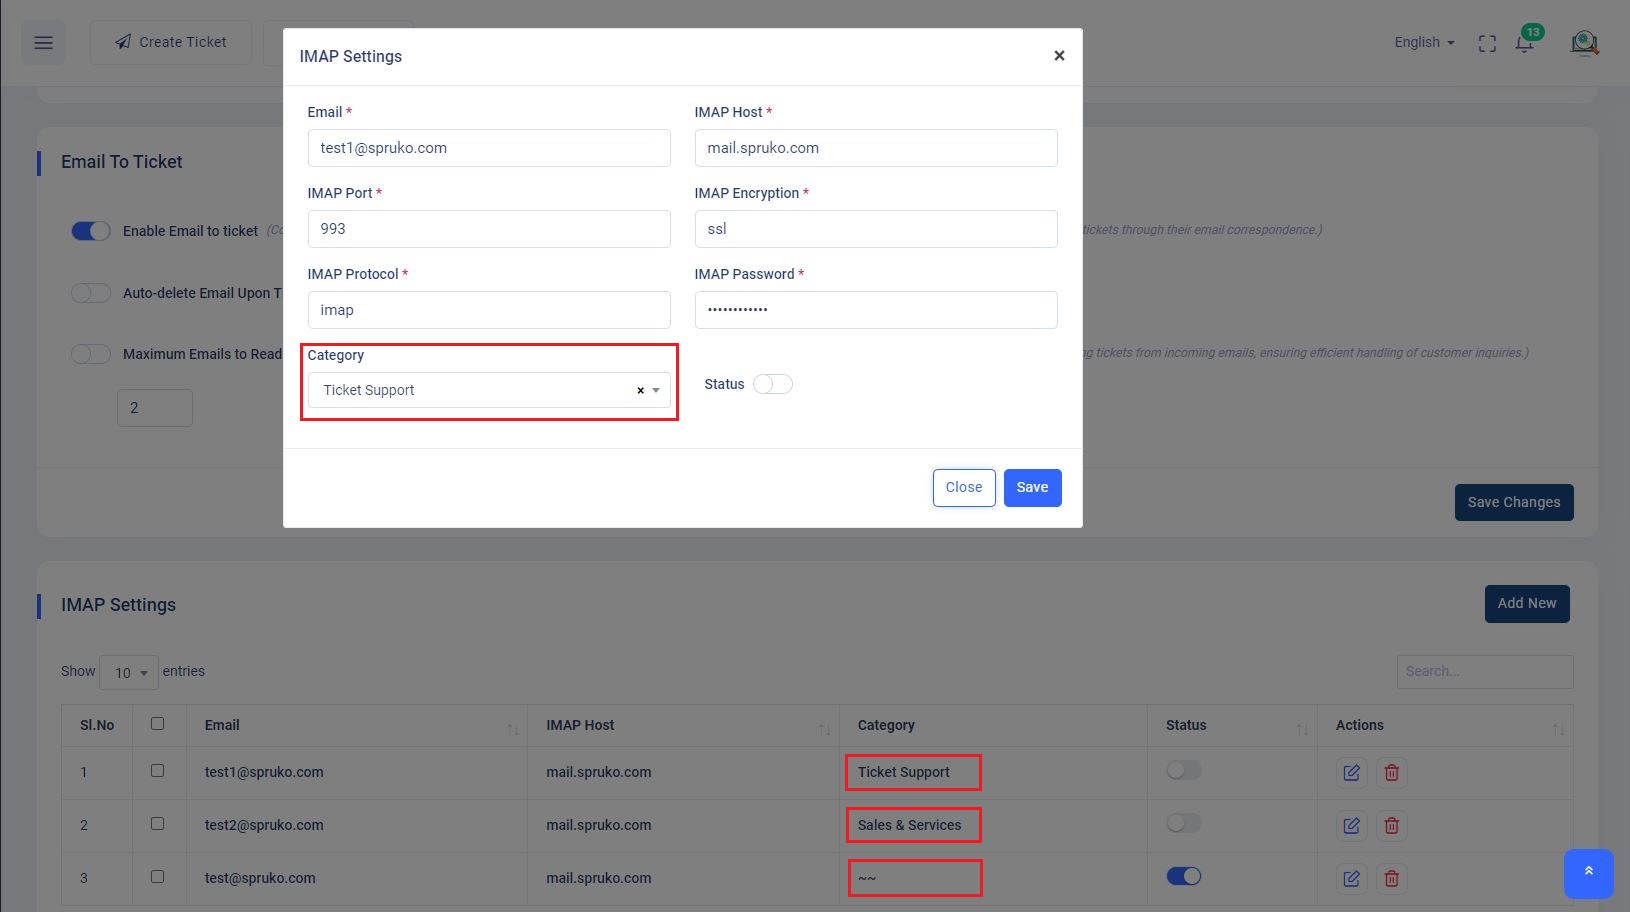Toggle status for test1@spruko.com row
This screenshot has width=1630, height=912.
point(1184,770)
